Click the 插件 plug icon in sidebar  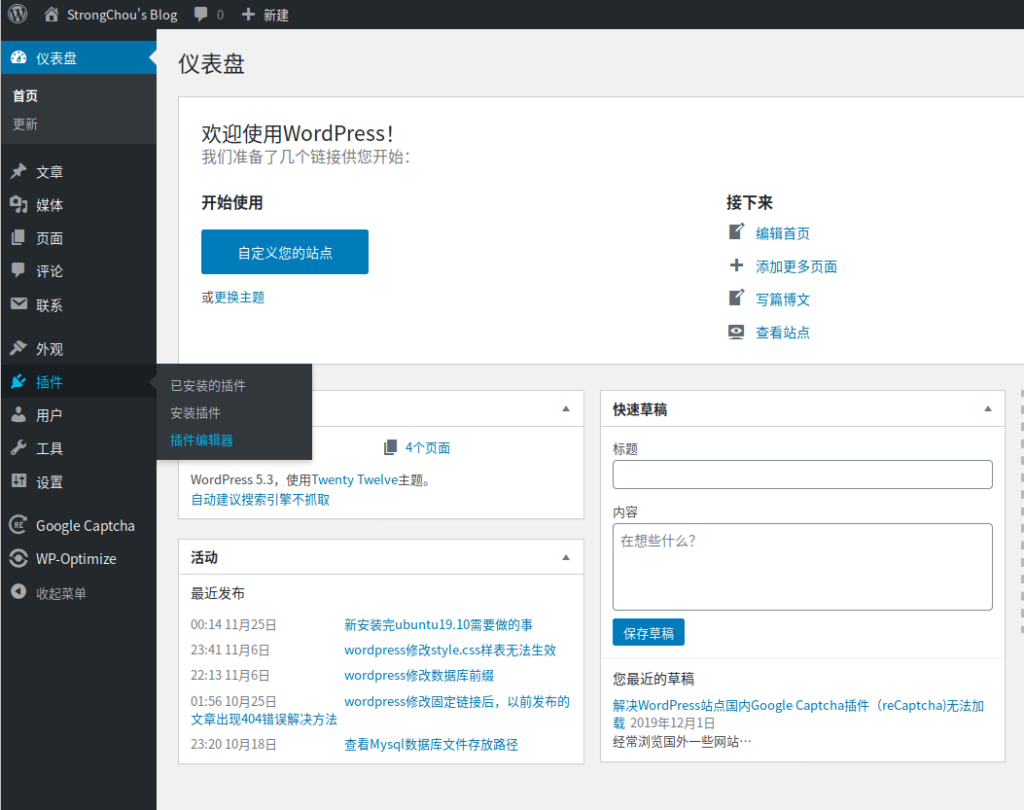pos(18,381)
